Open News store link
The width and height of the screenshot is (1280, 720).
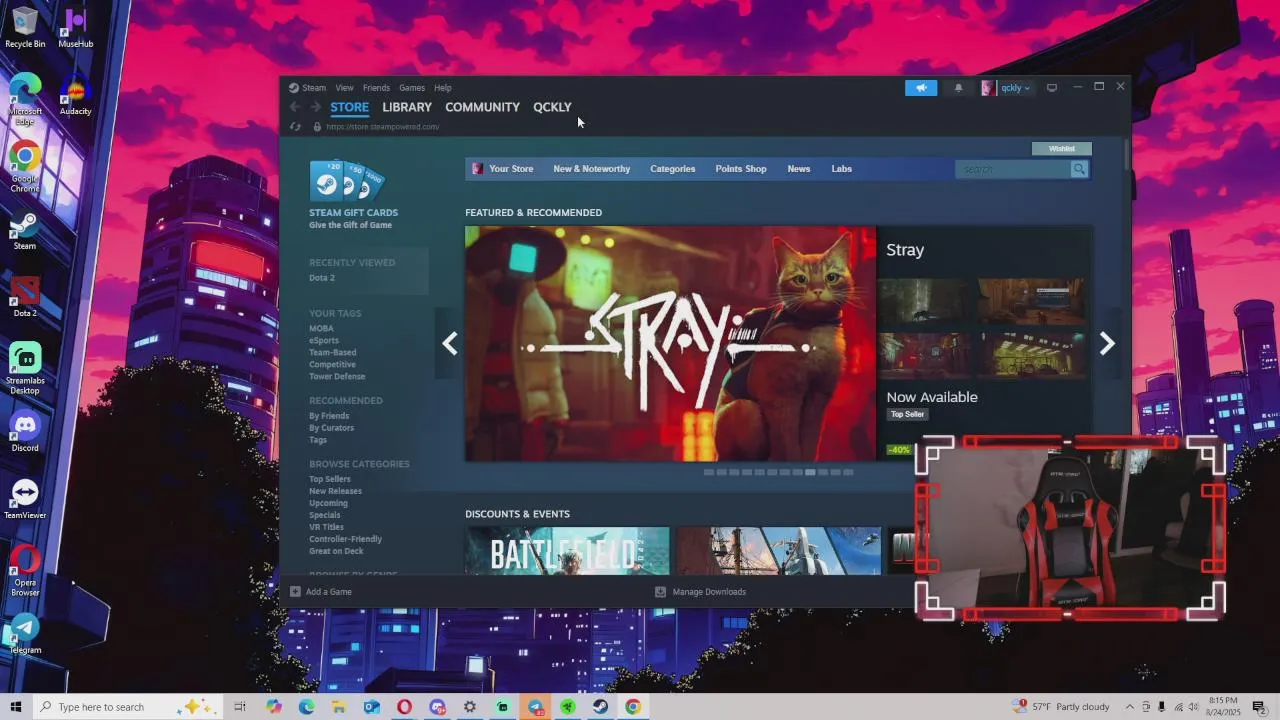click(x=799, y=169)
